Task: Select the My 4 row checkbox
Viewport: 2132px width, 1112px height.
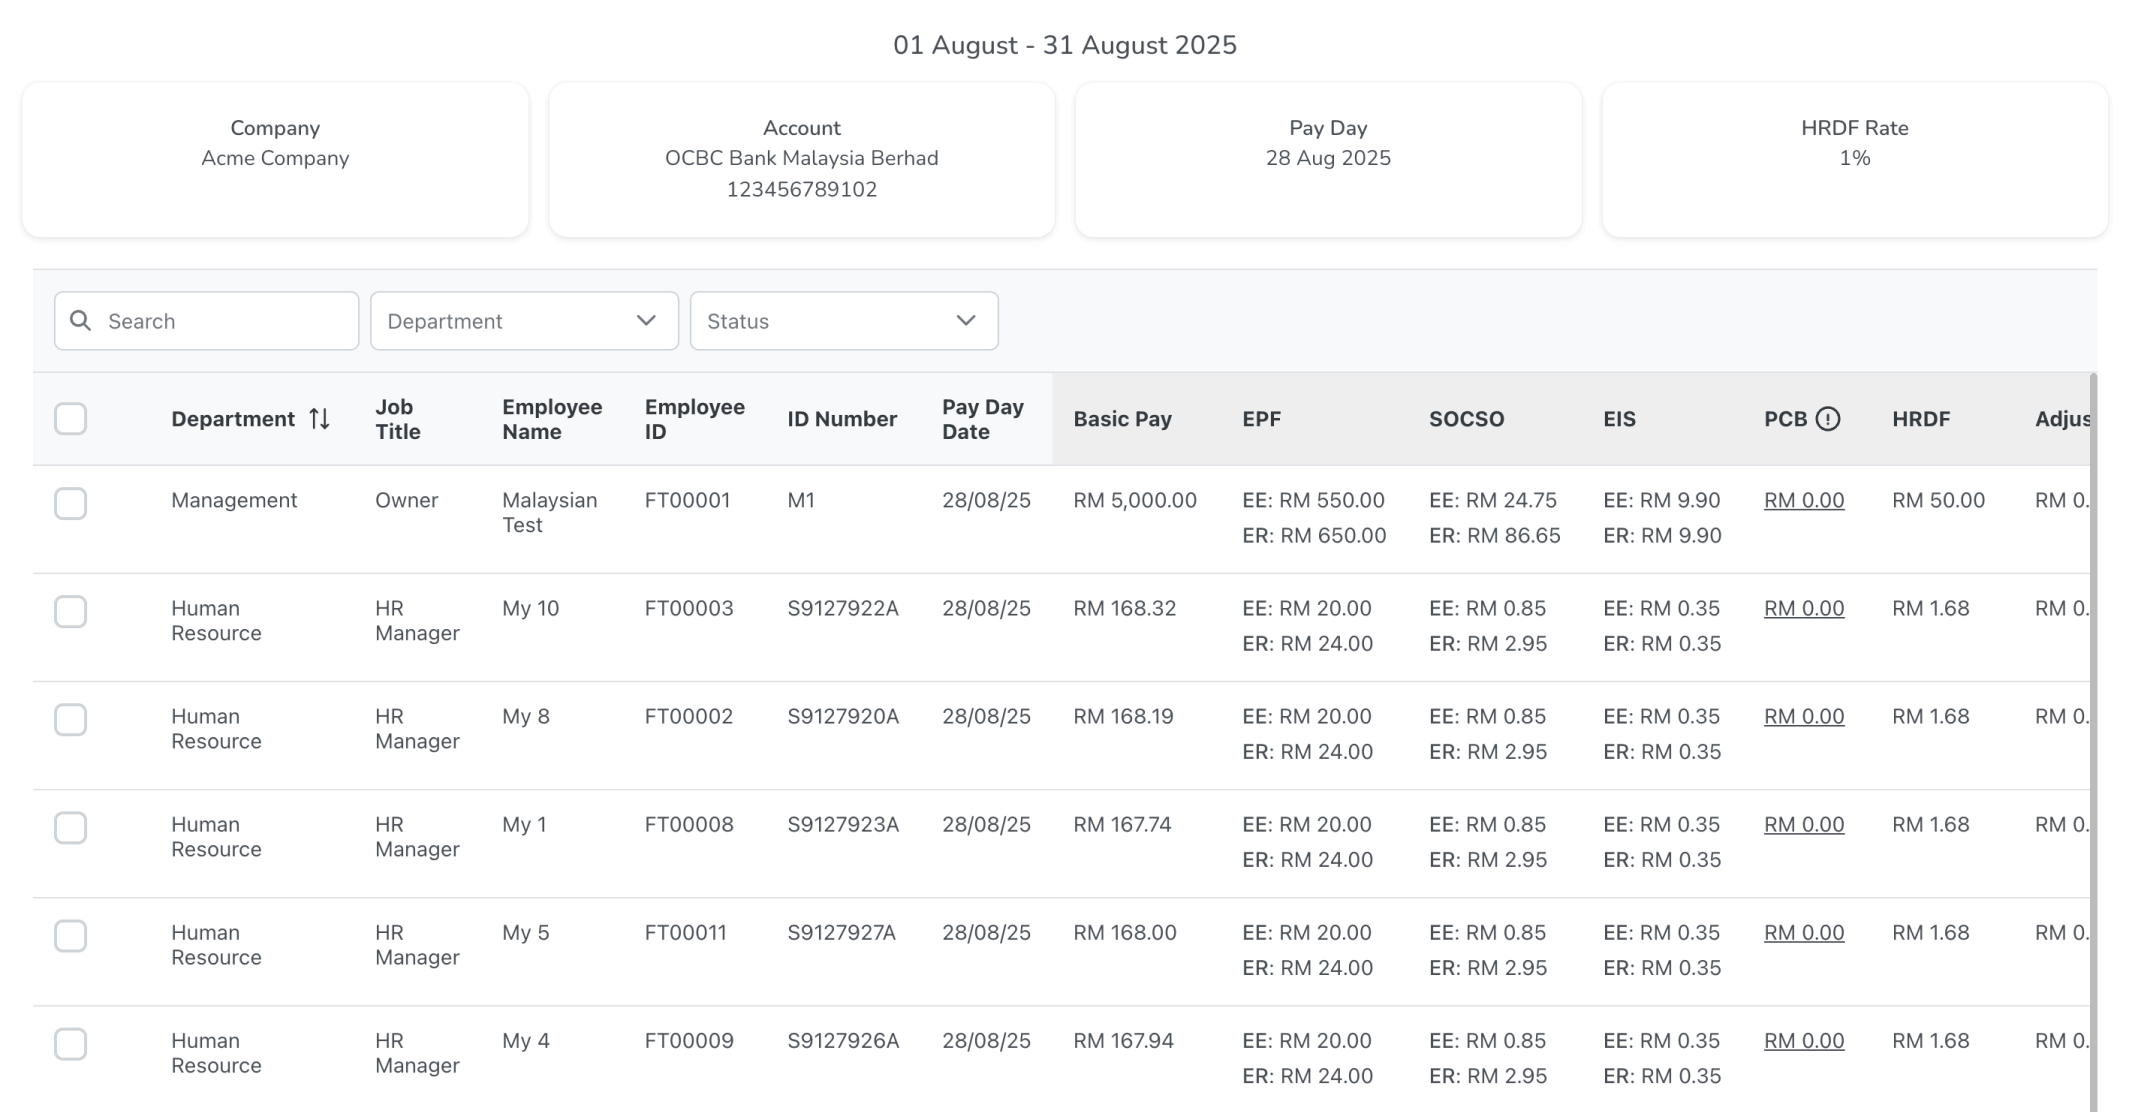Action: (71, 1043)
